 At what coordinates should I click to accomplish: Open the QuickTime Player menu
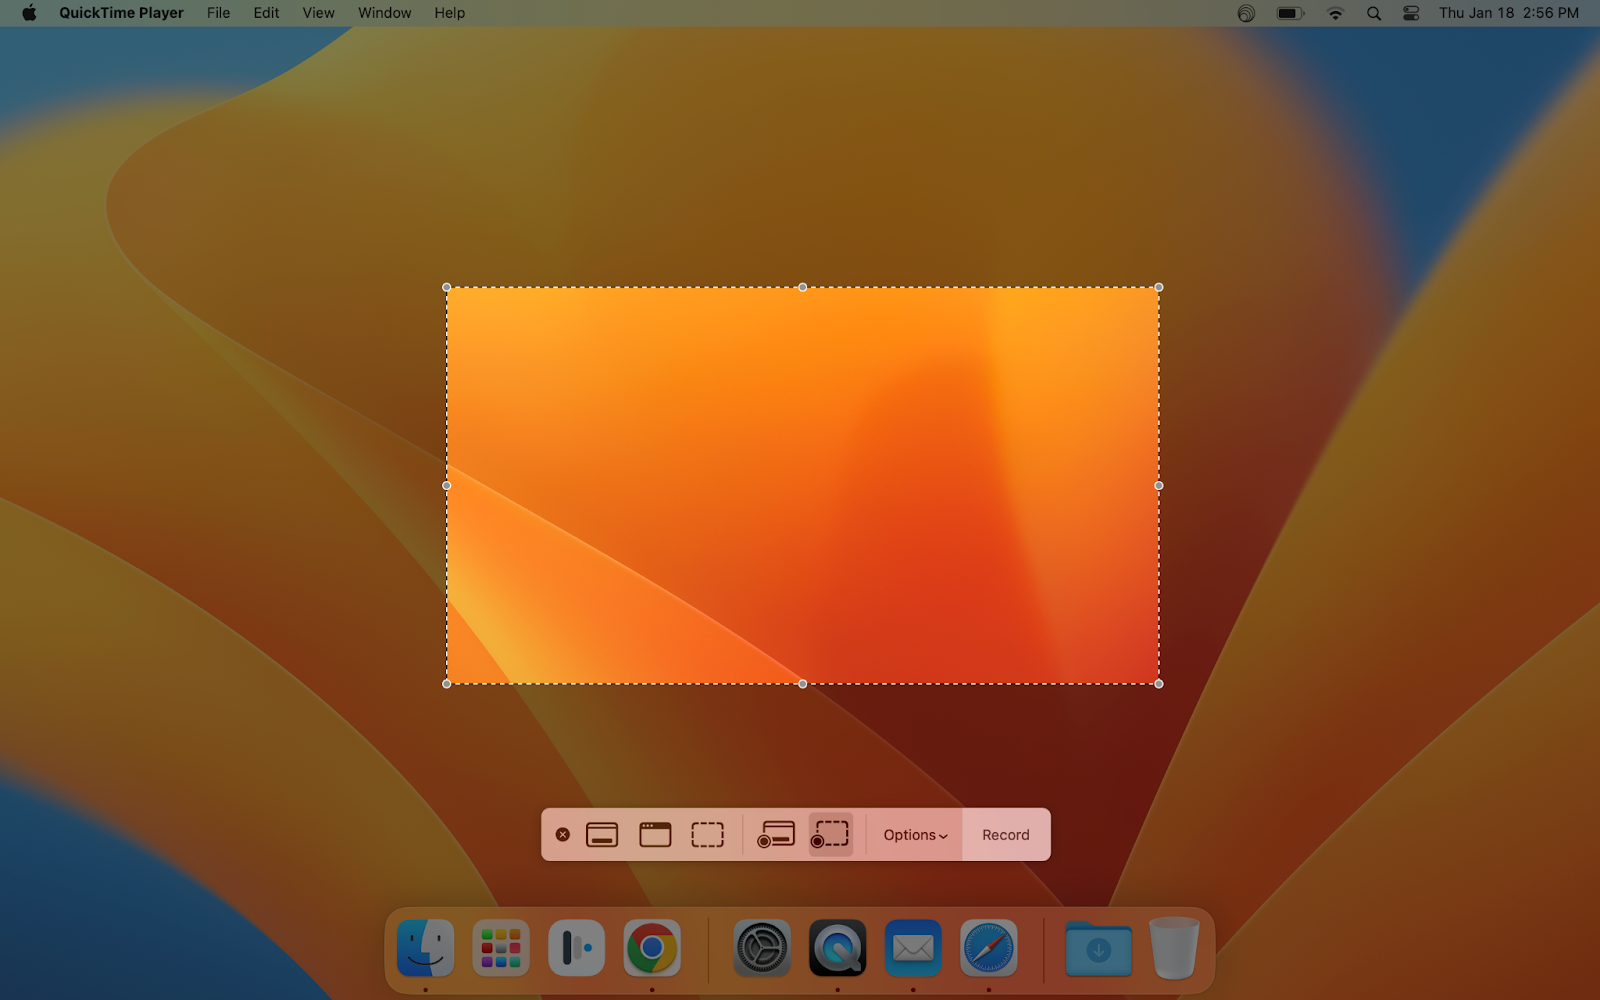pyautogui.click(x=121, y=13)
